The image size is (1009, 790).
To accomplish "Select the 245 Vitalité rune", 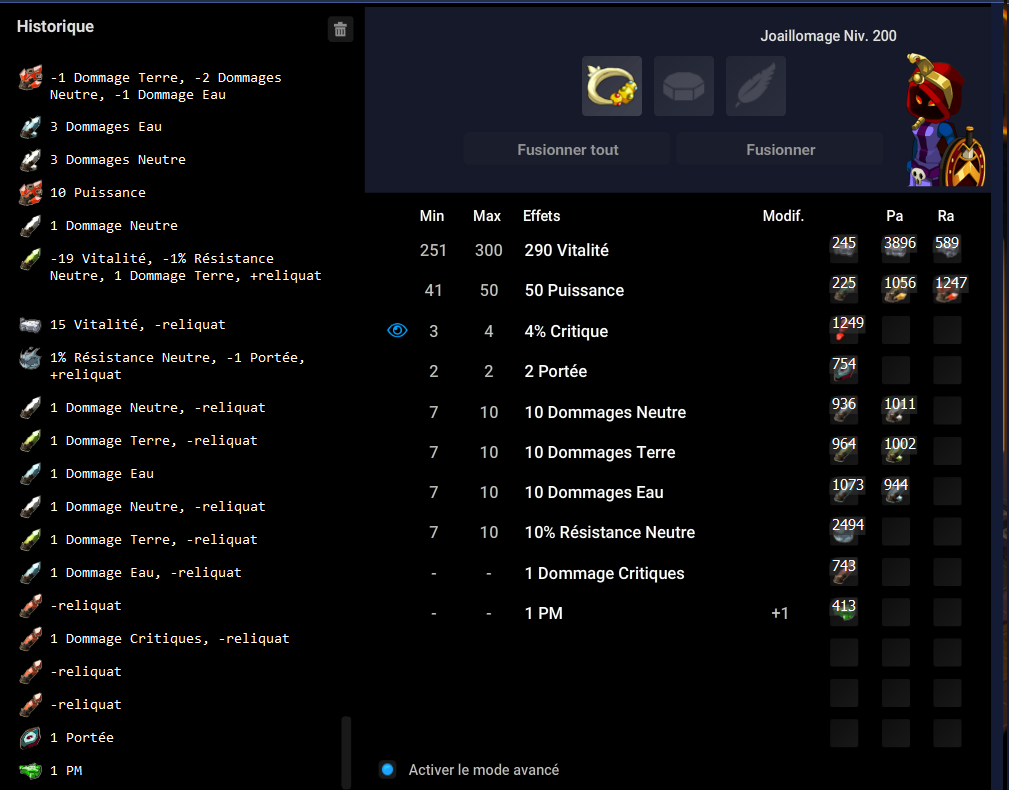I will coord(844,249).
